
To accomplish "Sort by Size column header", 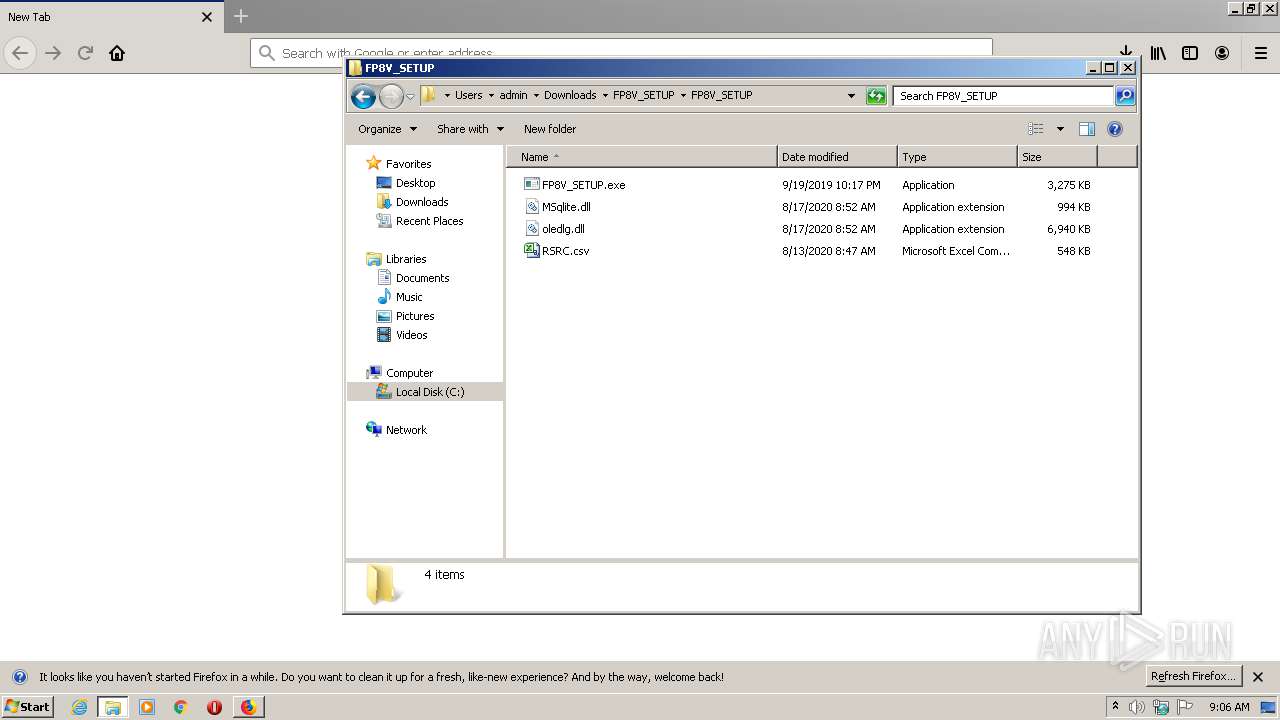I will click(x=1057, y=157).
